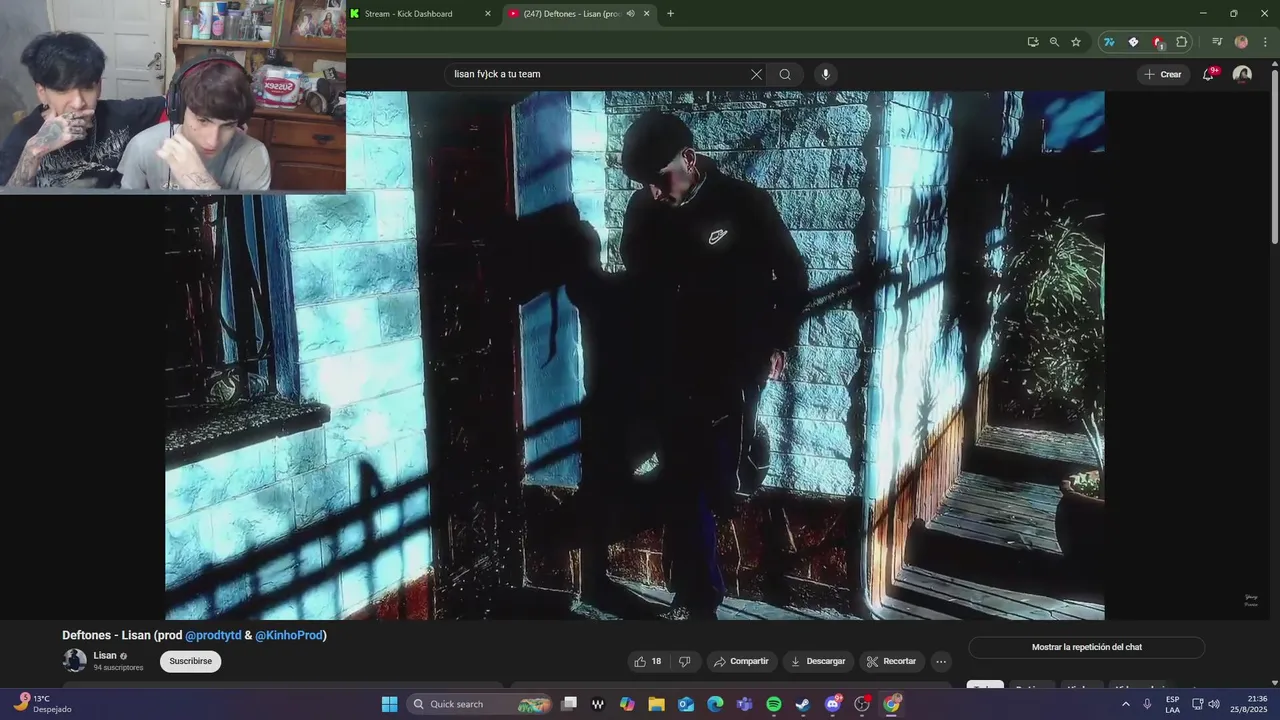The height and width of the screenshot is (720, 1280).
Task: Mute the Deftones tab audio icon
Action: (x=630, y=14)
